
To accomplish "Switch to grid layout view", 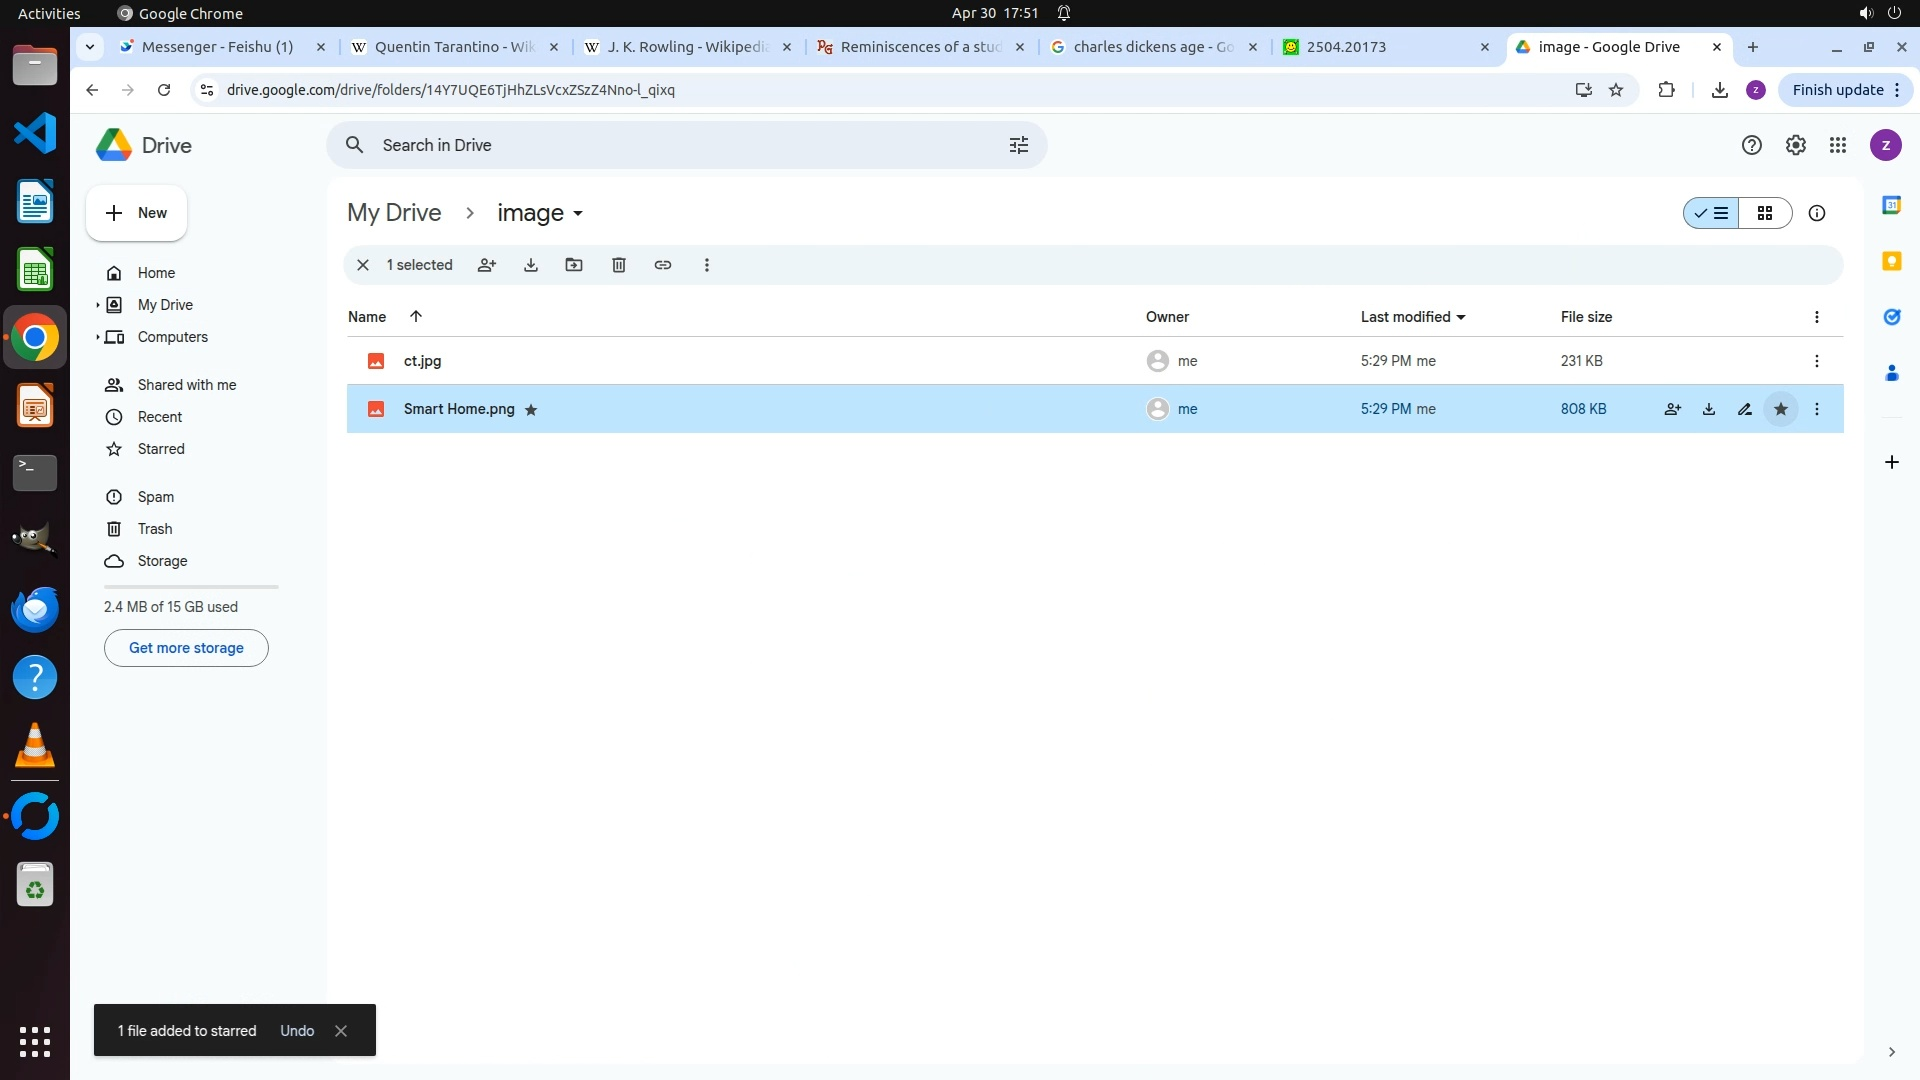I will (x=1765, y=213).
